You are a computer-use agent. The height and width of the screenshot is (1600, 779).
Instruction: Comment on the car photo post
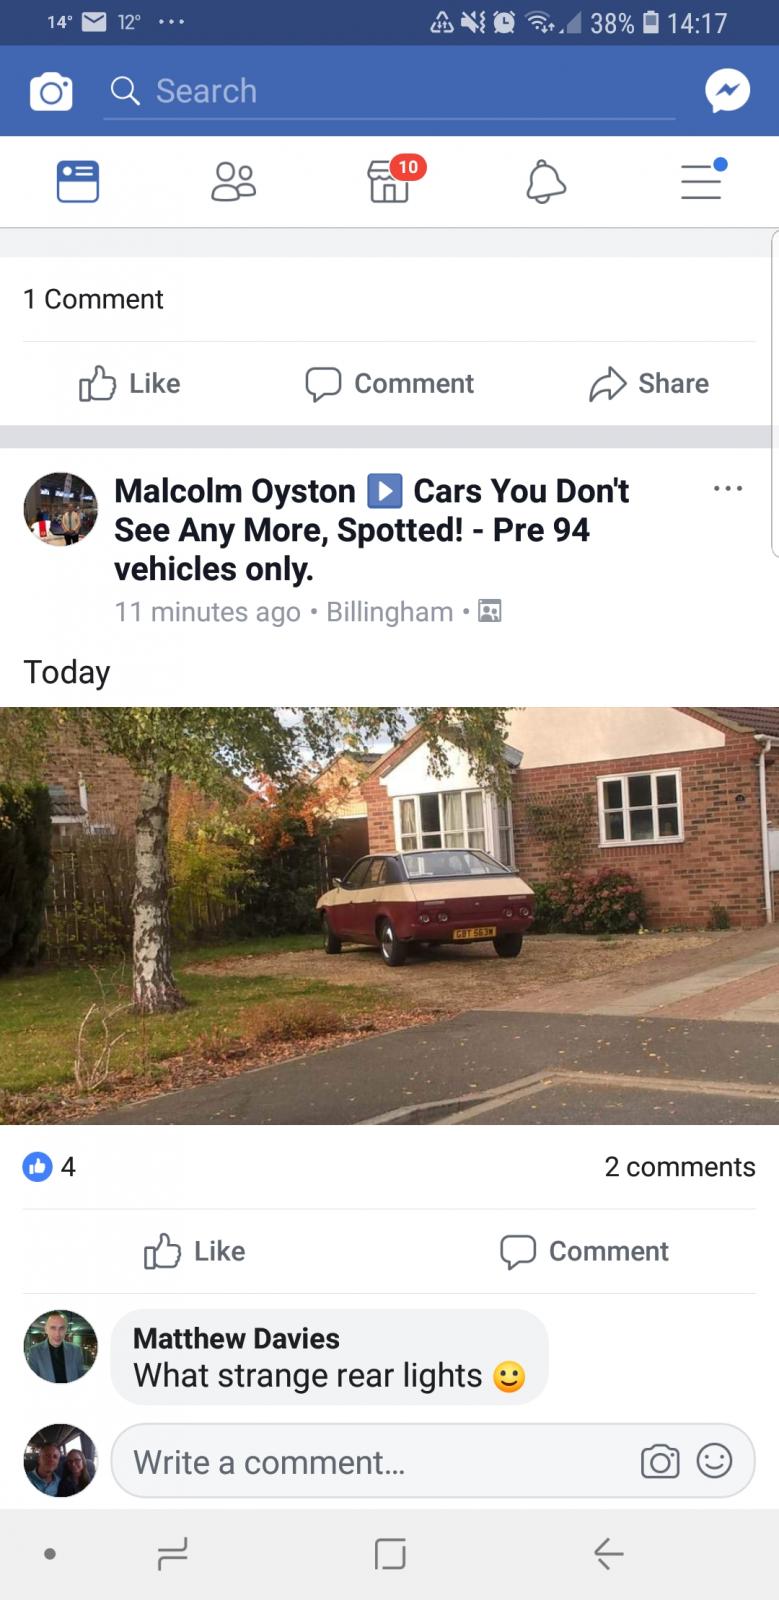585,1251
